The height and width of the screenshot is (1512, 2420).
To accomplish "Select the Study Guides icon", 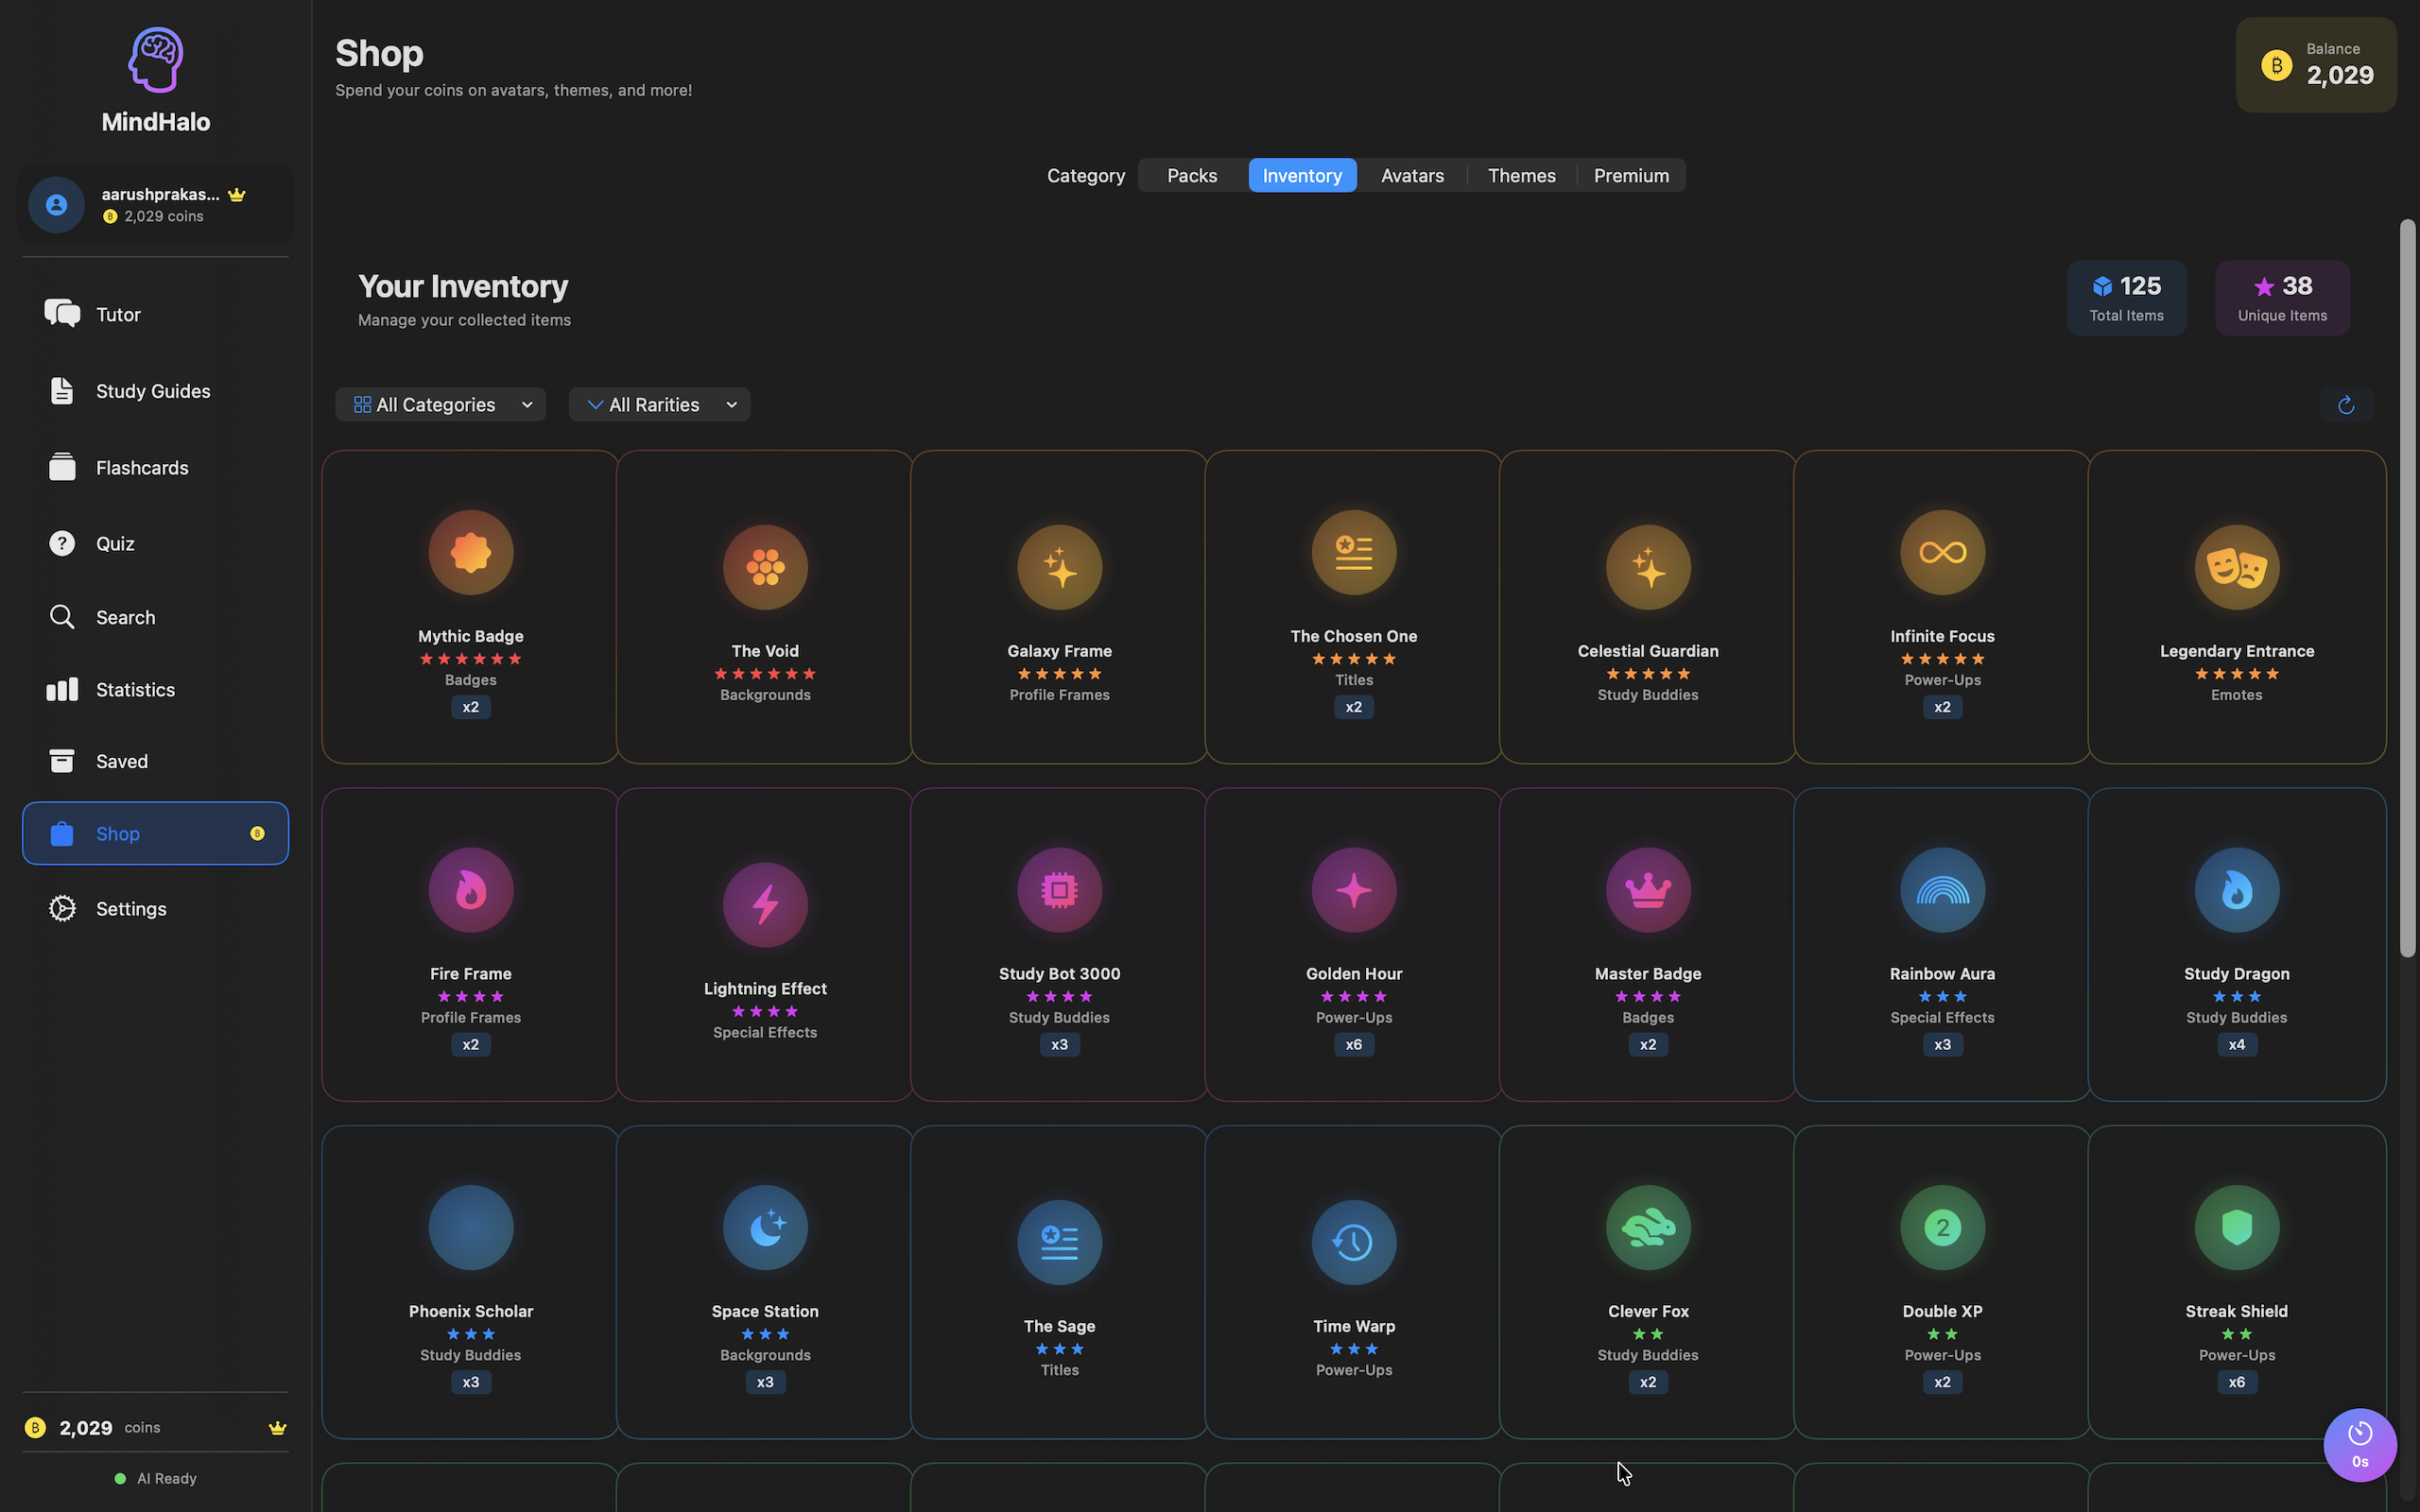I will coord(61,390).
